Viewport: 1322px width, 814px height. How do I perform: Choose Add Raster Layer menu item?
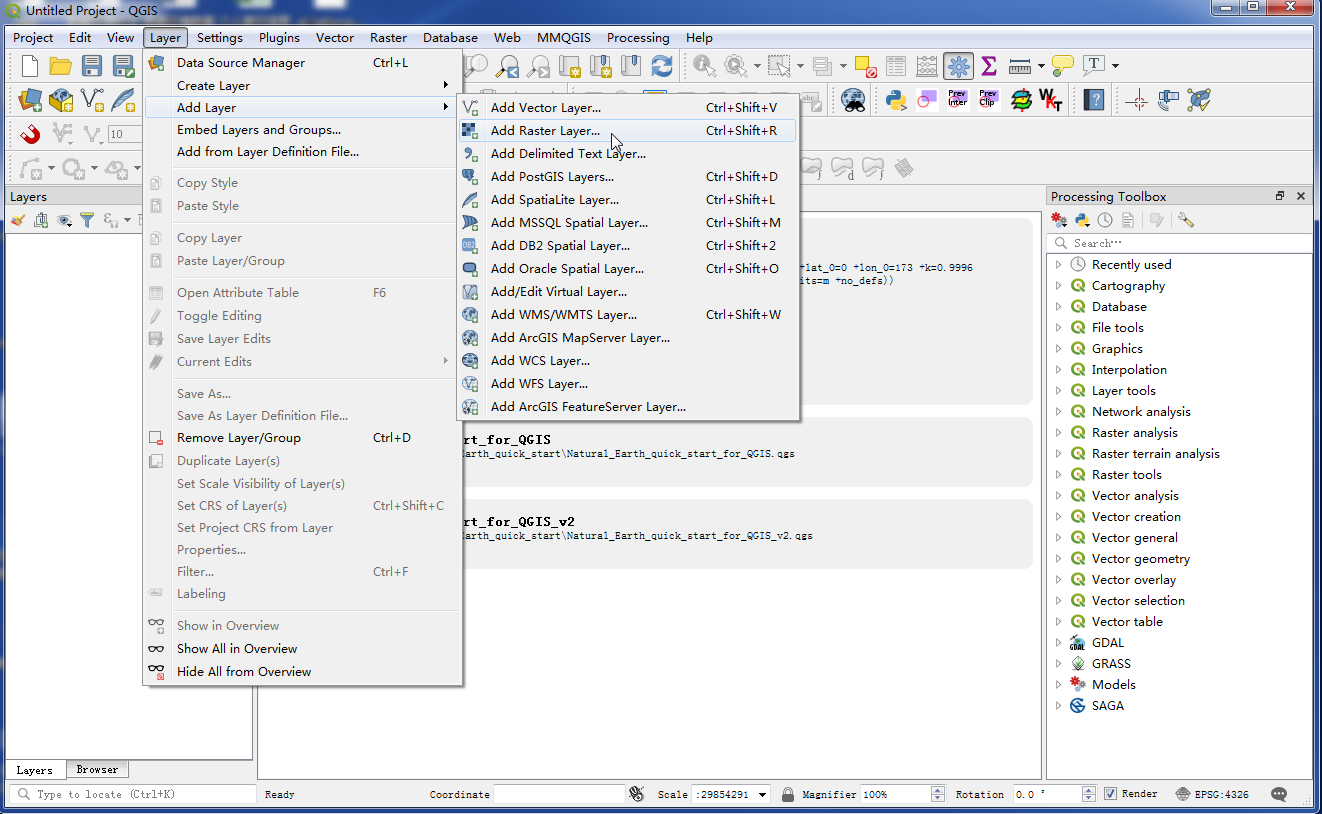click(628, 131)
